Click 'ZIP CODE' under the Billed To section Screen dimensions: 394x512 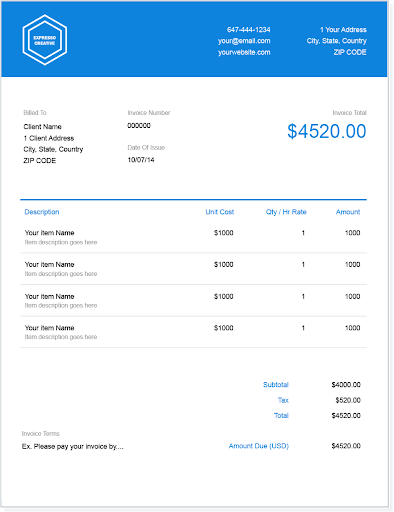[39, 161]
